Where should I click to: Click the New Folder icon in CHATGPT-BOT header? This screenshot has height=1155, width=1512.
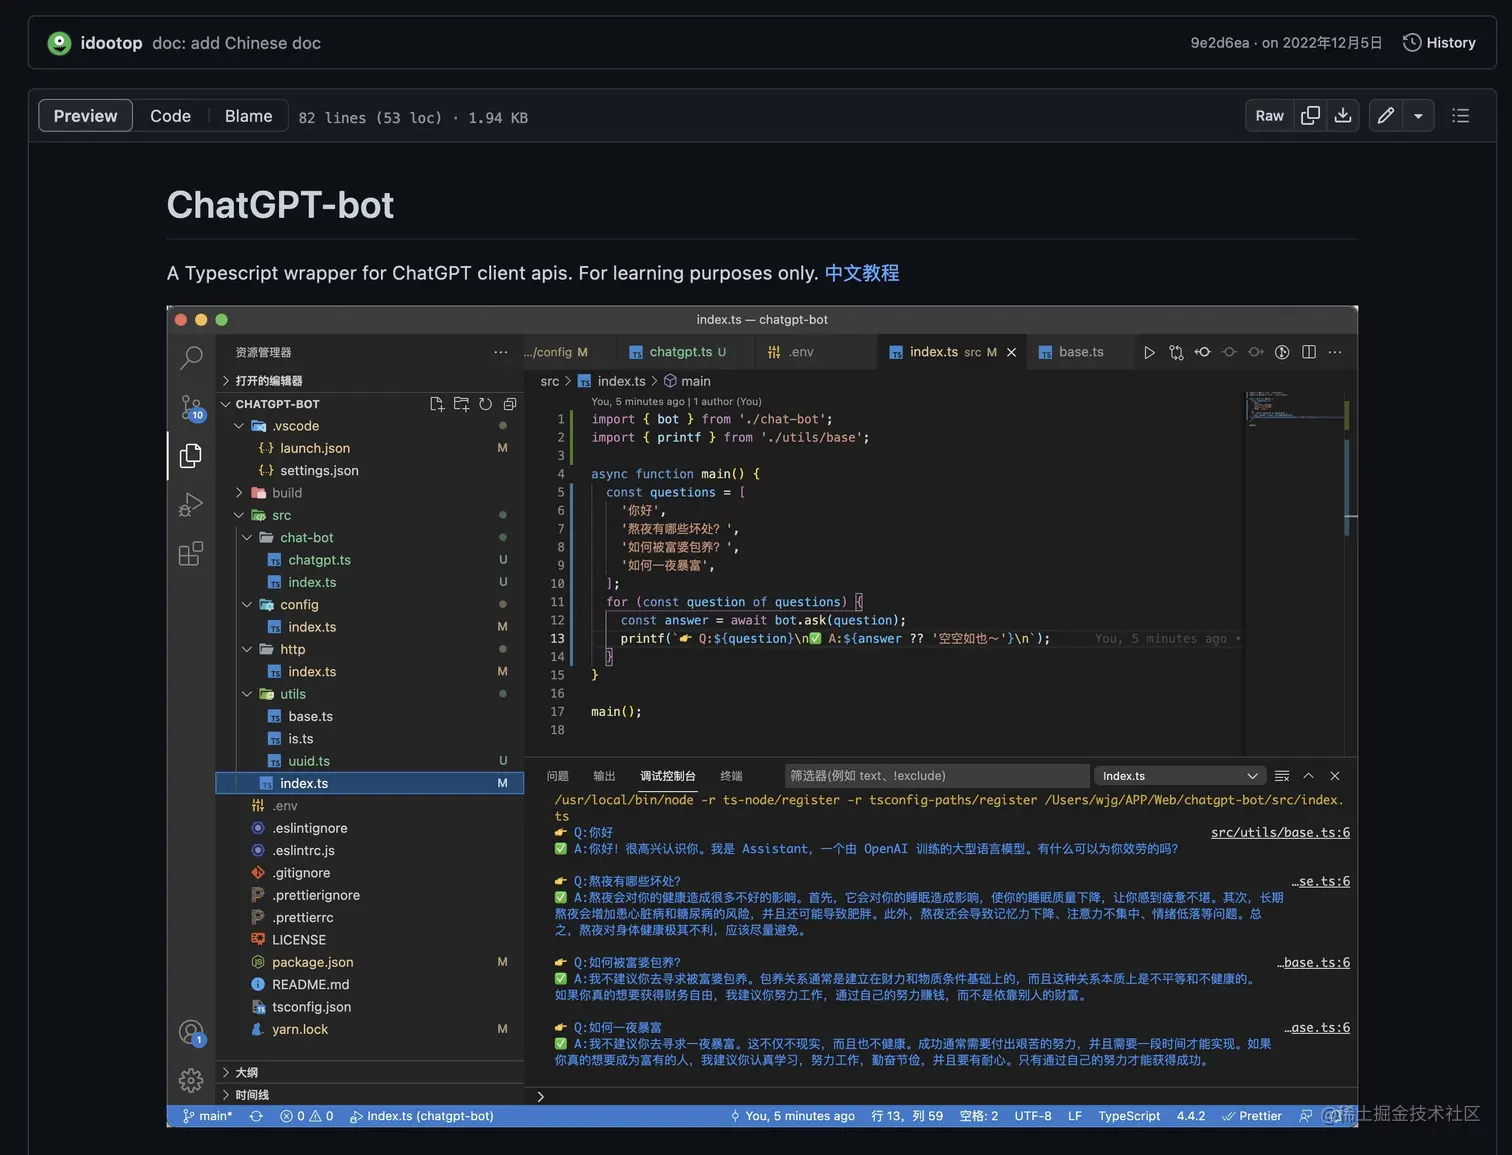point(461,404)
